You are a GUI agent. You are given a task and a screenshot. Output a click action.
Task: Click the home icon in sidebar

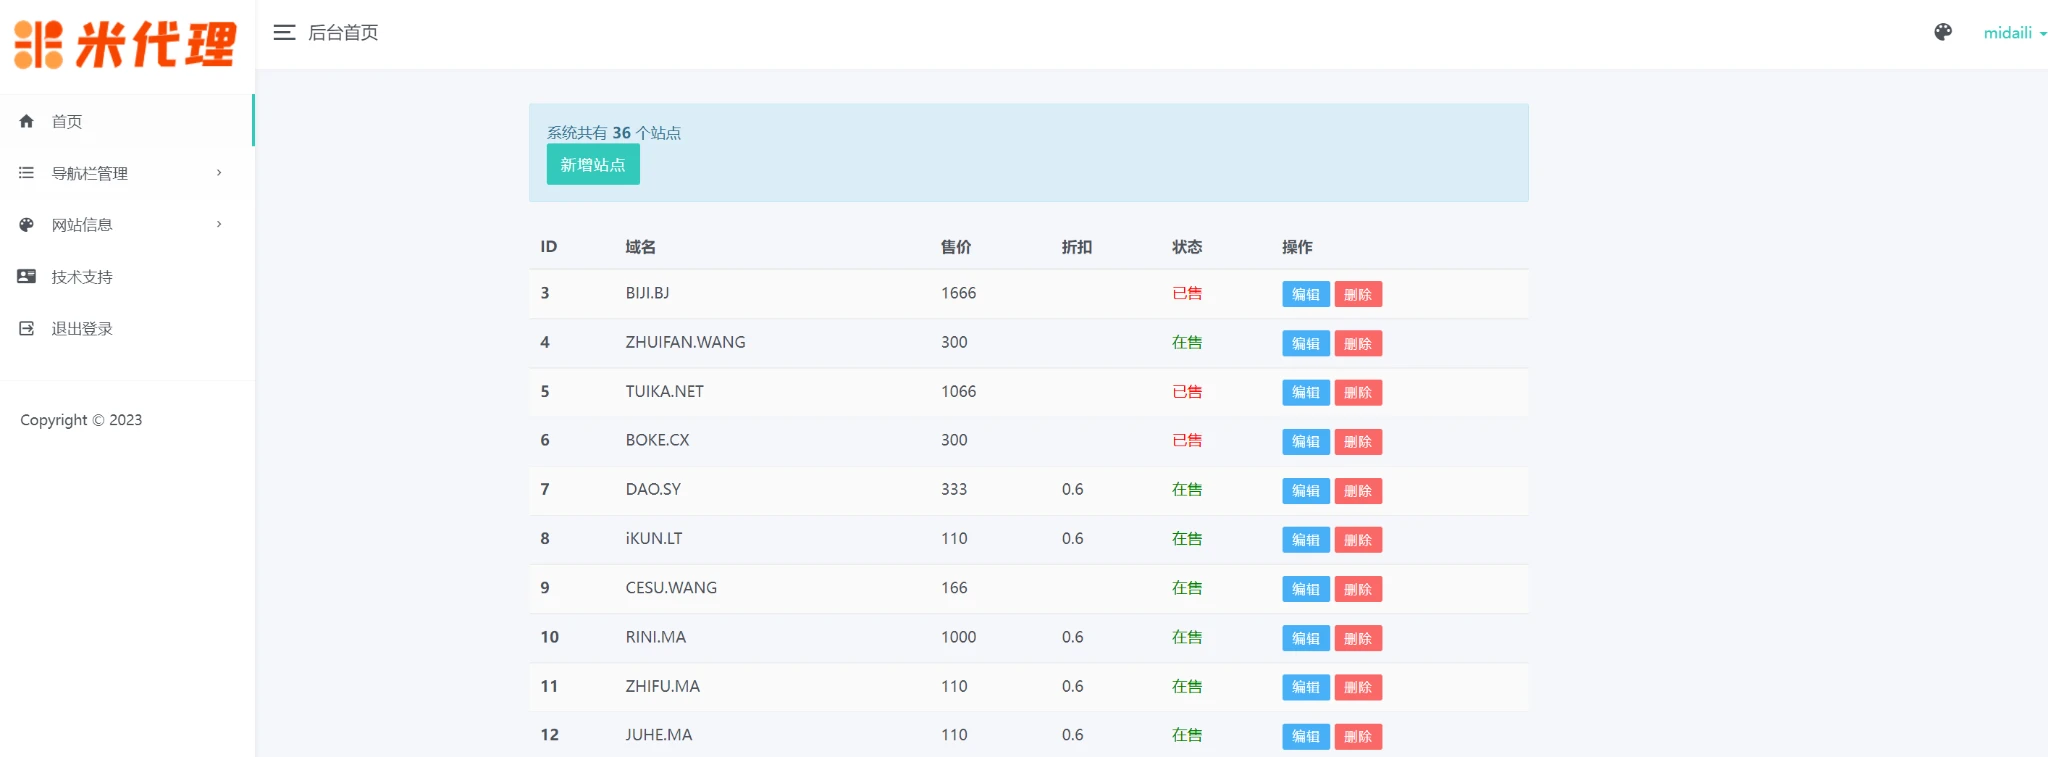click(x=27, y=121)
